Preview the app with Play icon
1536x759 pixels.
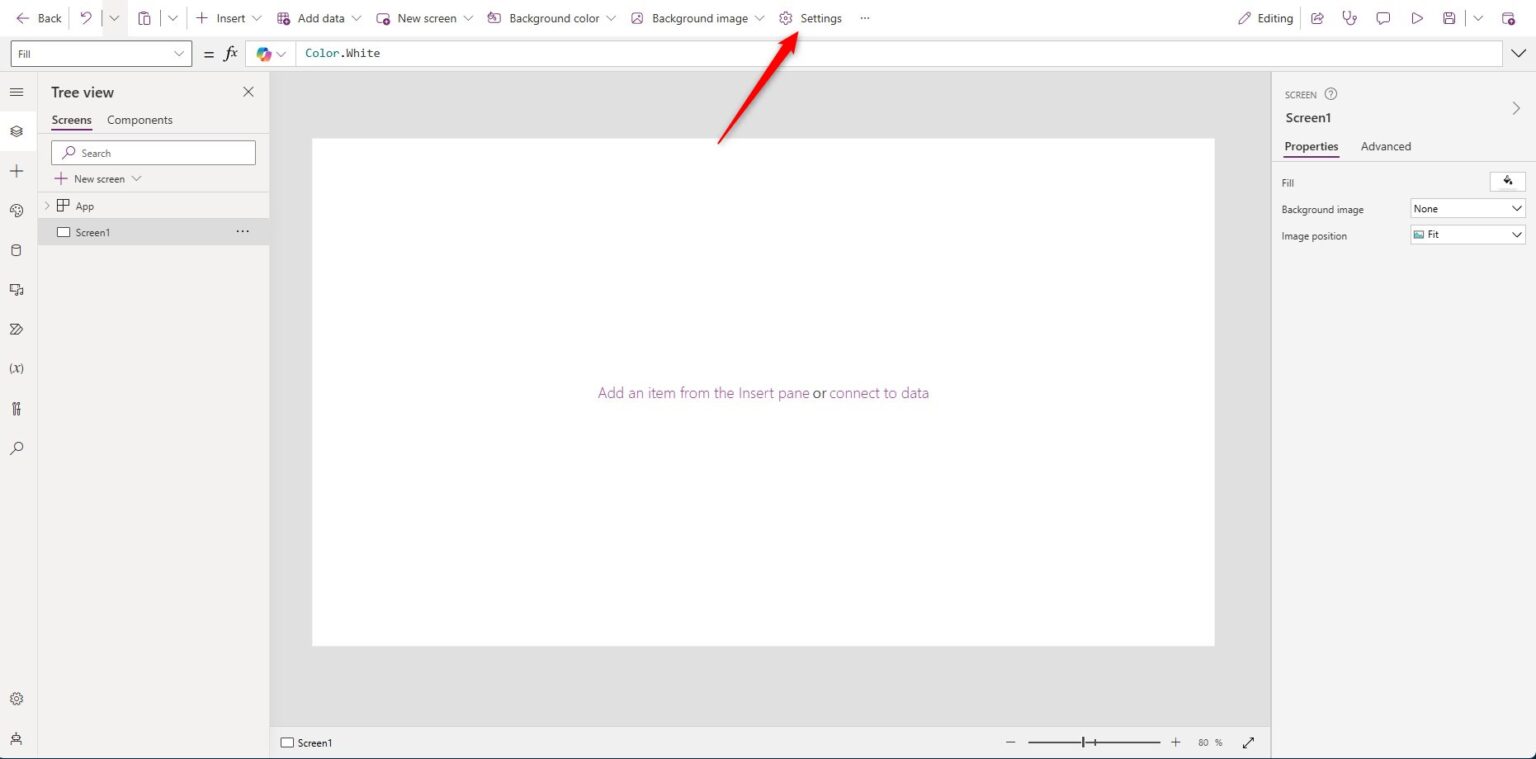[x=1417, y=18]
